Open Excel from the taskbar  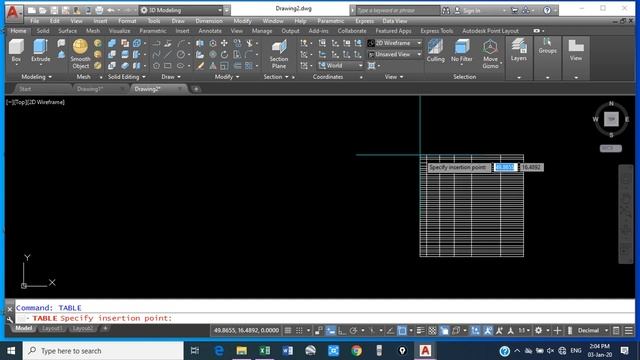coord(264,351)
